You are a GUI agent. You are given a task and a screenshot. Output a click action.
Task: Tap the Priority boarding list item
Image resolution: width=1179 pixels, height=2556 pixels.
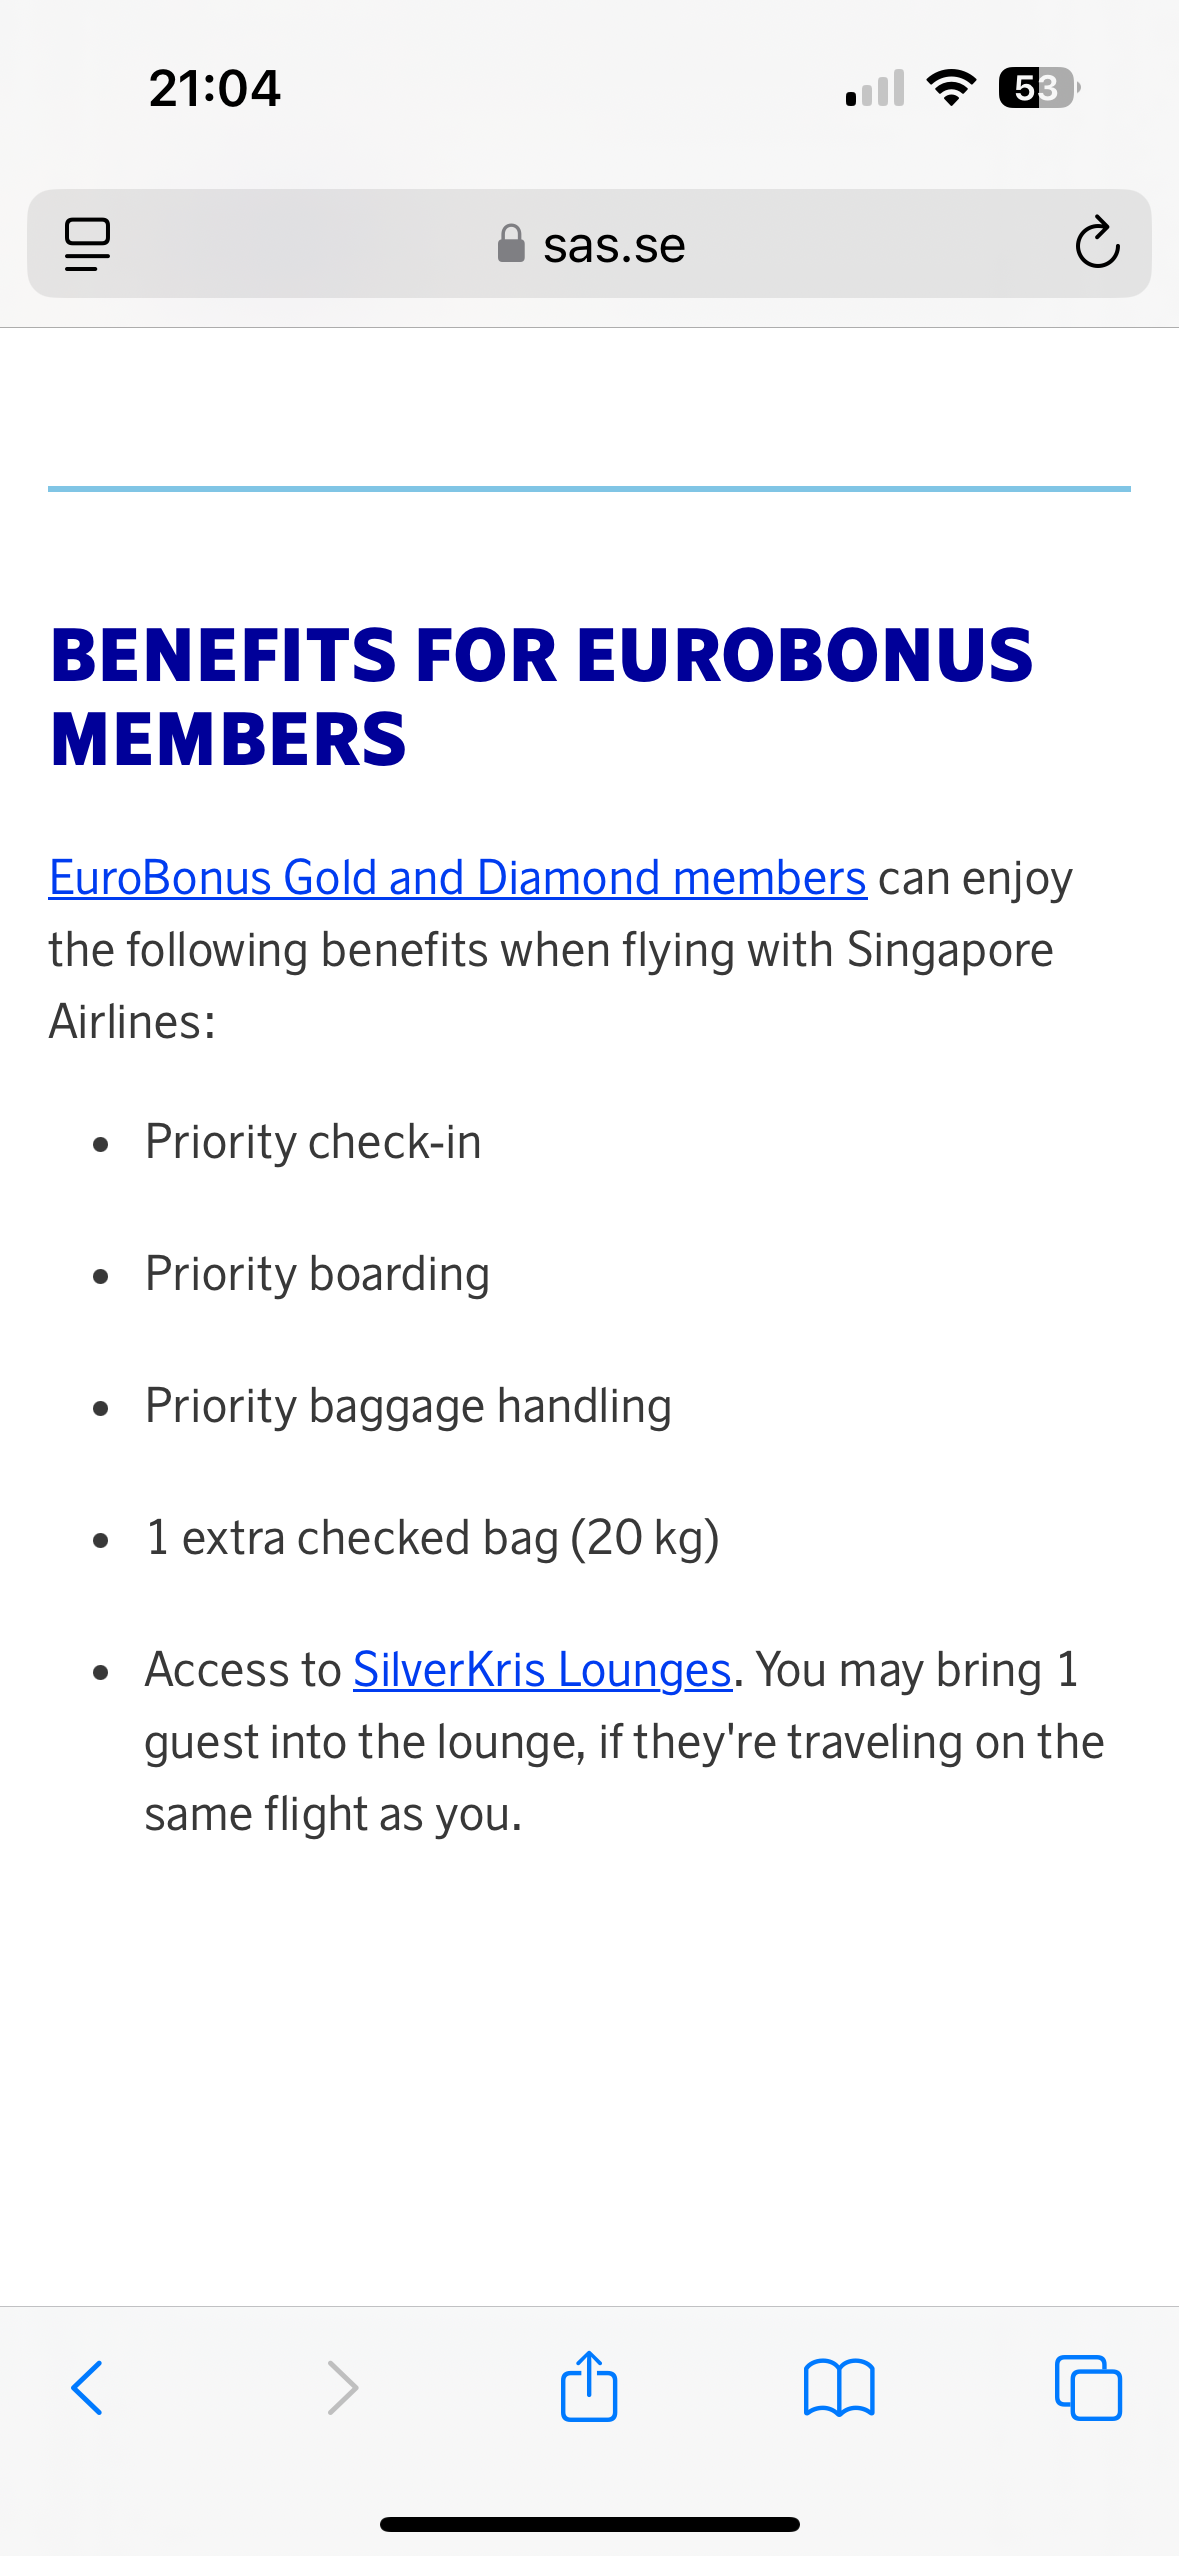coord(317,1274)
